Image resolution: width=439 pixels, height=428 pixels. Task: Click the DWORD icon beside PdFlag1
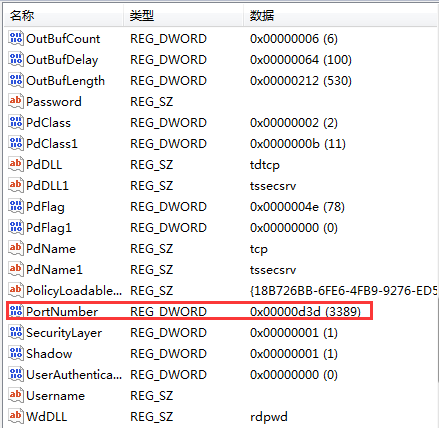coord(16,227)
